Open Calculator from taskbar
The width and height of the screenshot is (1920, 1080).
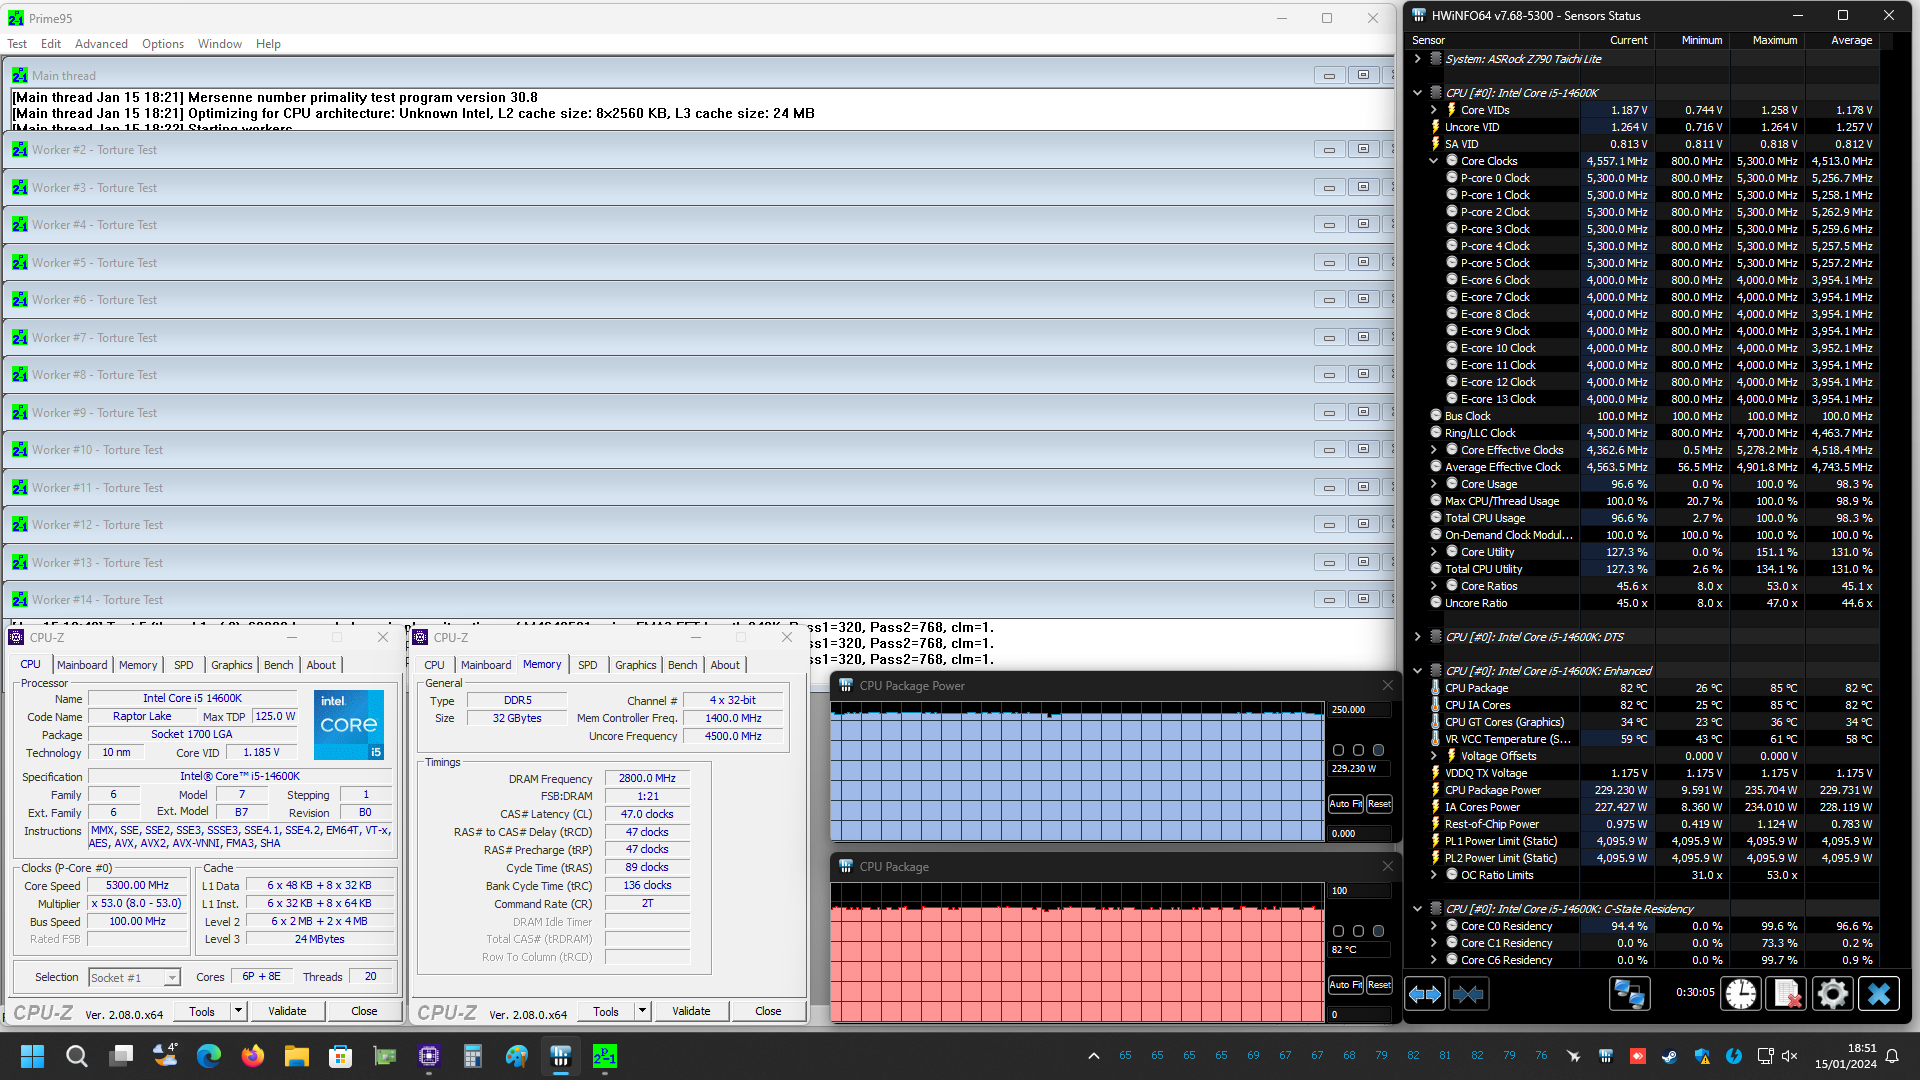click(473, 1056)
